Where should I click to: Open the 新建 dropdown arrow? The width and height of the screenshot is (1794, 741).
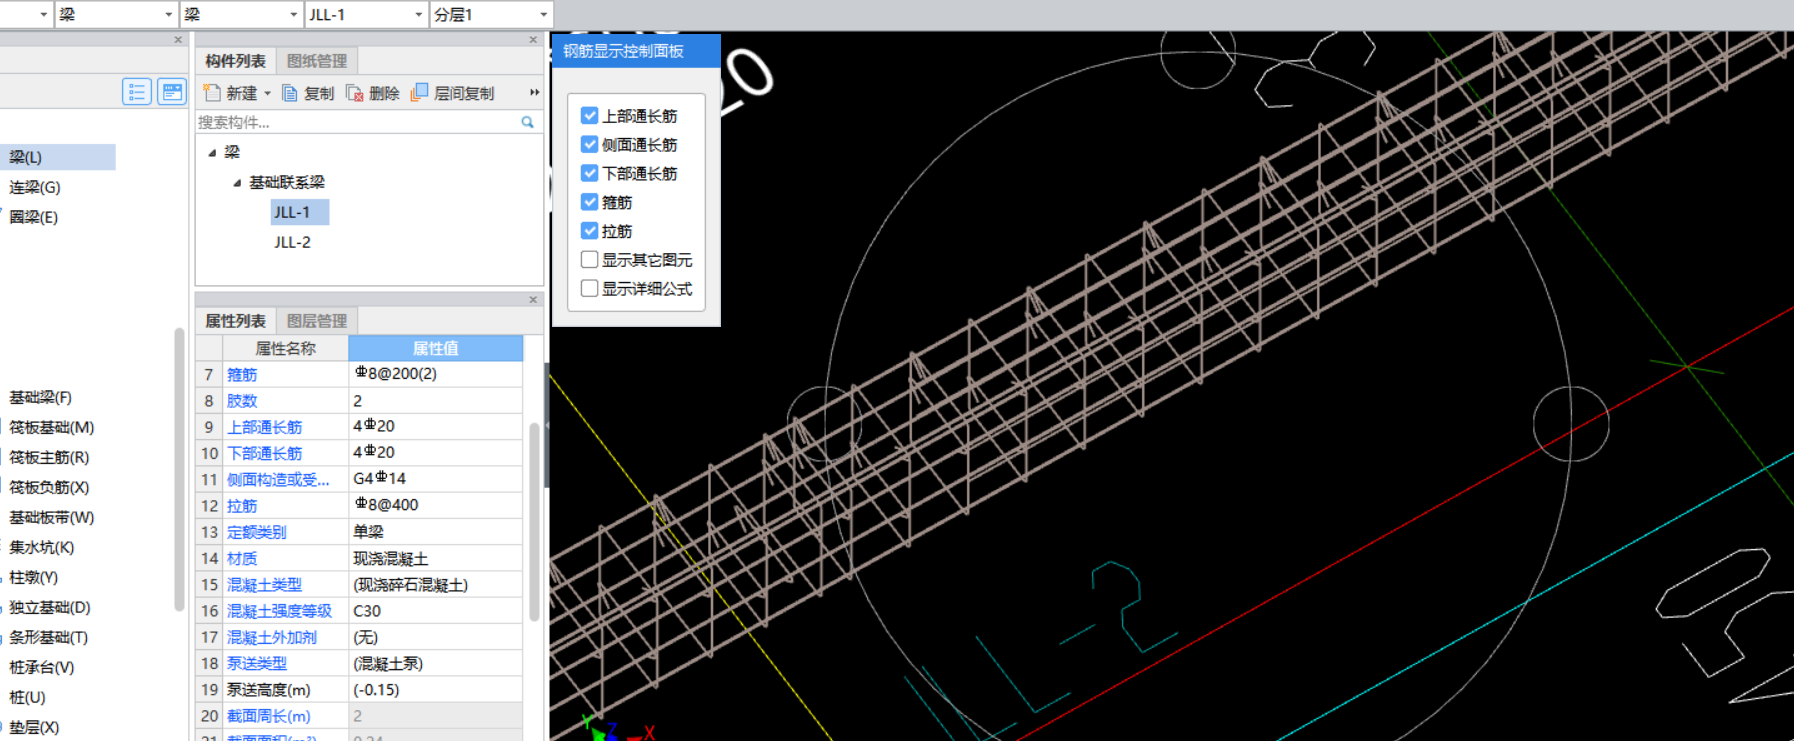click(267, 93)
